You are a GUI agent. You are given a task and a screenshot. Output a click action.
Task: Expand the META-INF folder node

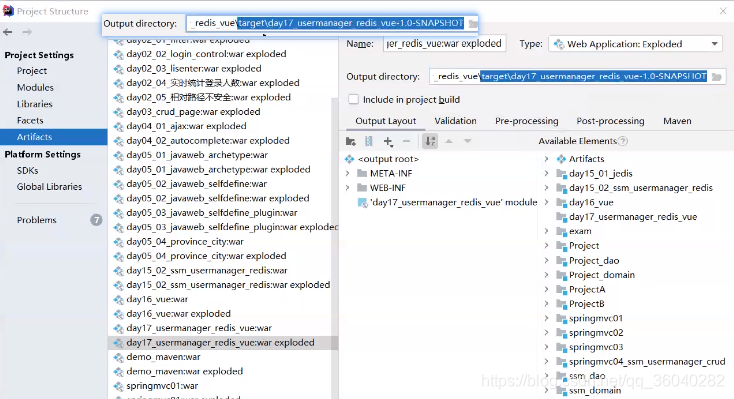click(348, 173)
